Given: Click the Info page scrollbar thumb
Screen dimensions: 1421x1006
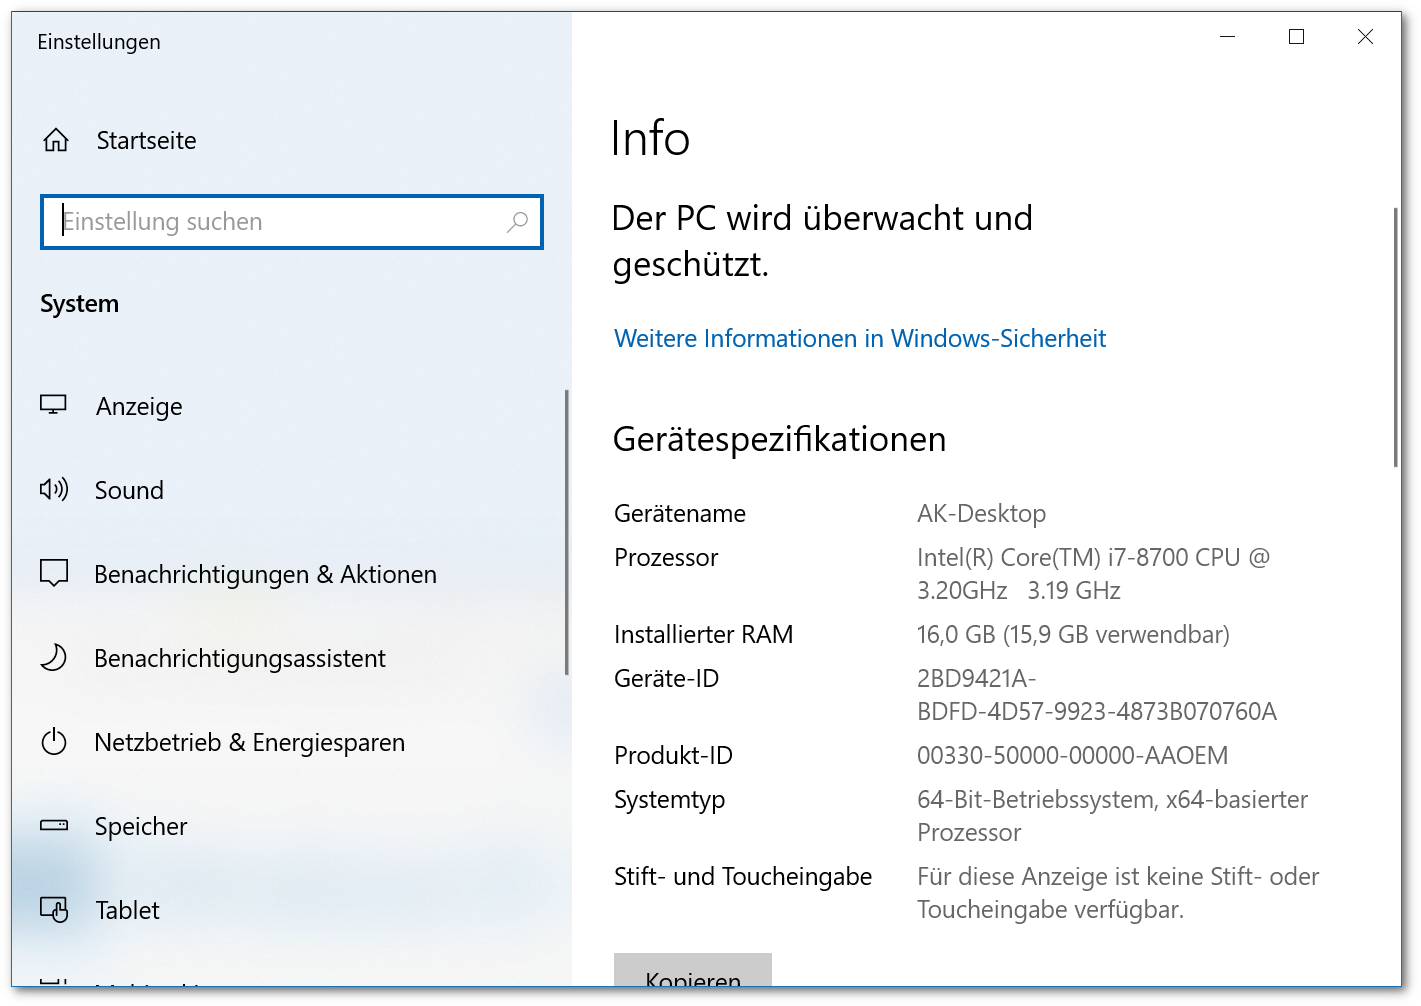Looking at the screenshot, I should point(1396,337).
